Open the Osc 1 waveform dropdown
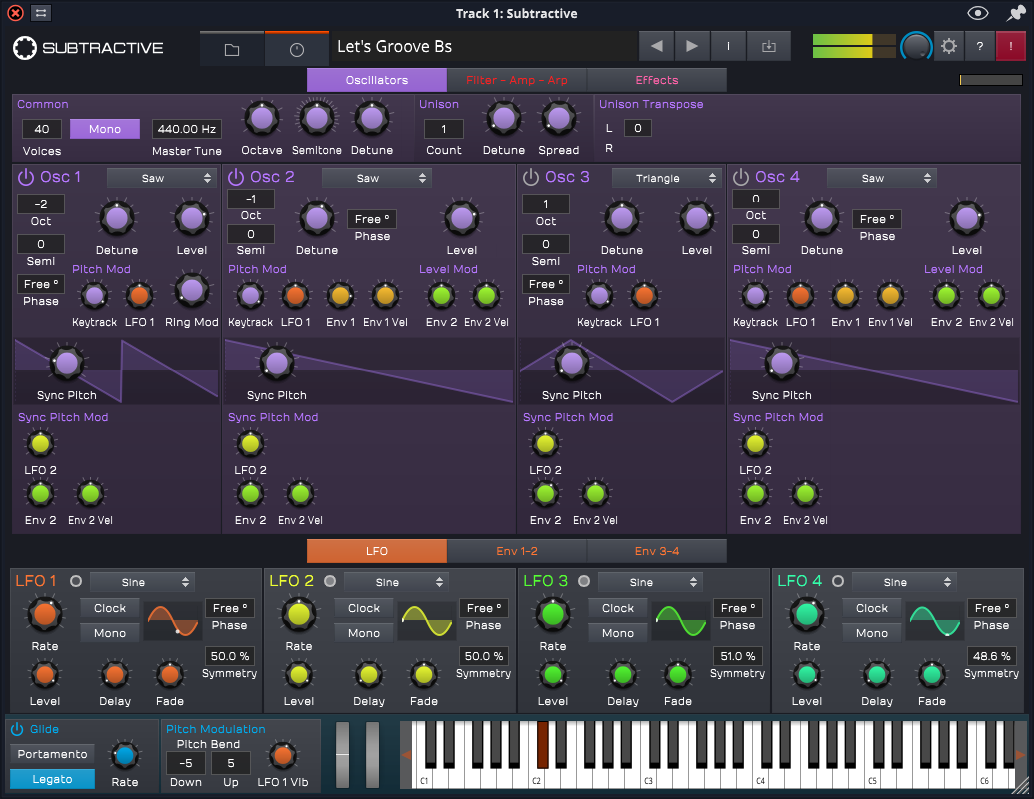This screenshot has height=799, width=1034. pyautogui.click(x=162, y=178)
